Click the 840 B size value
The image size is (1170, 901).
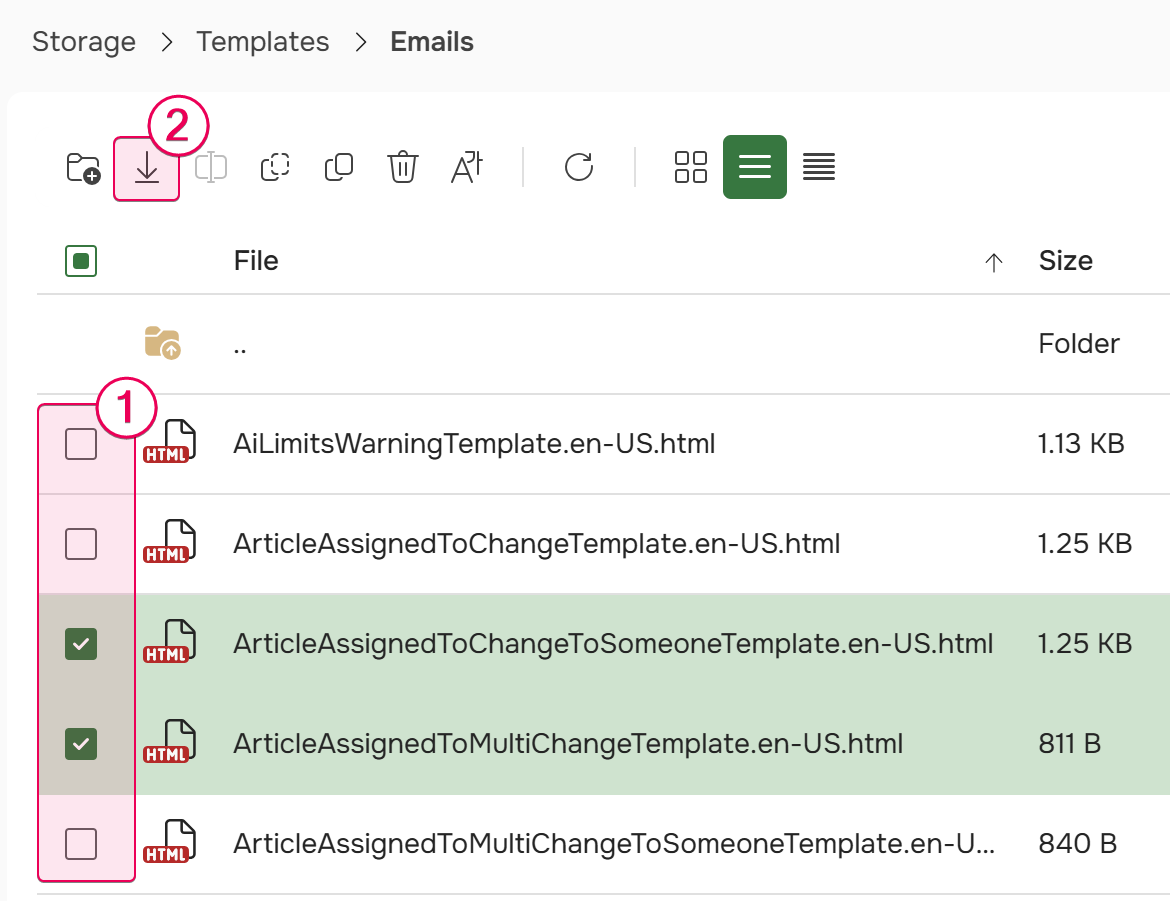click(1077, 844)
